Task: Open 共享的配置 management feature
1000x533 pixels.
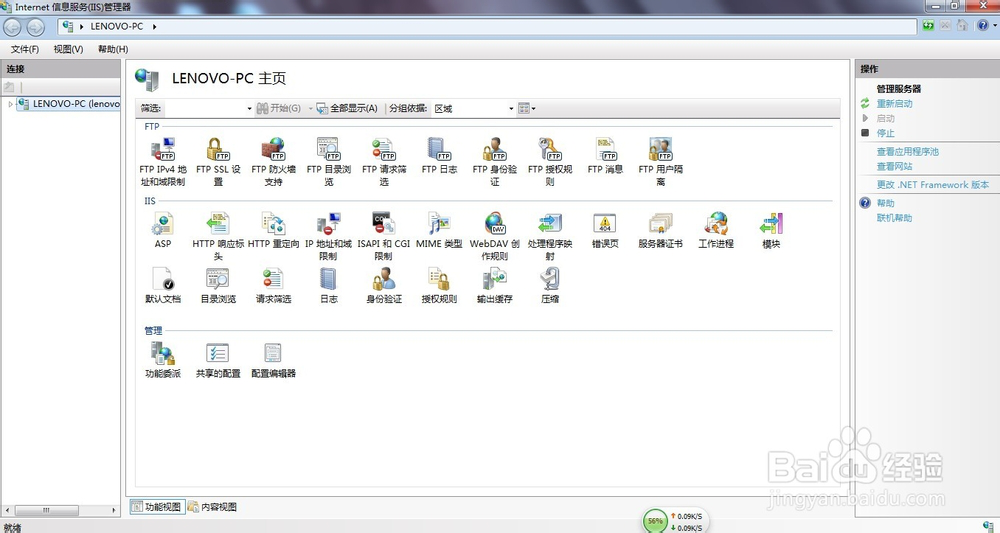Action: pyautogui.click(x=218, y=360)
